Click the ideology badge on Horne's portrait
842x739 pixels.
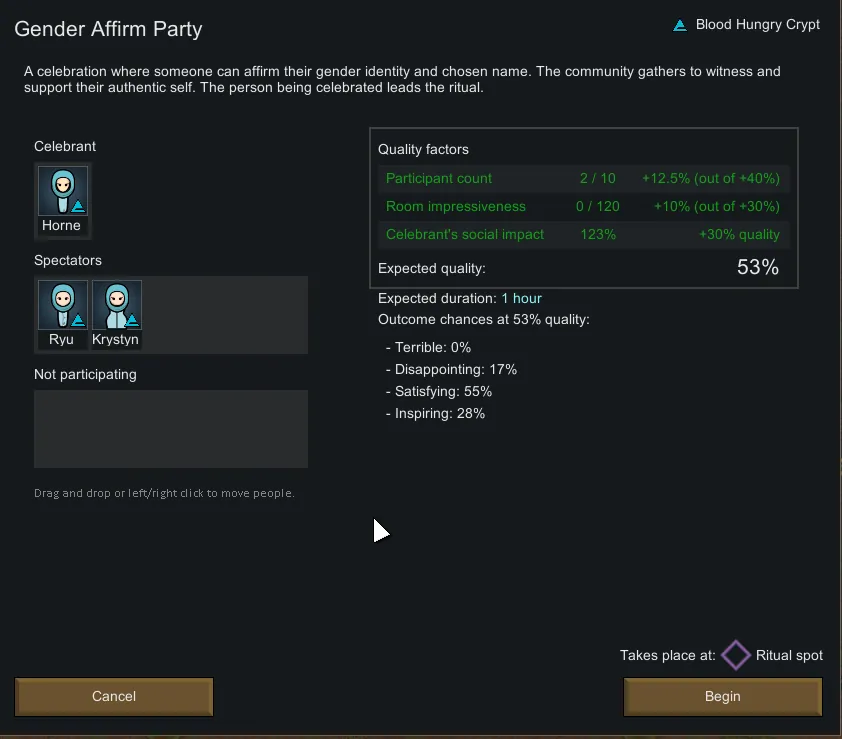(x=78, y=206)
